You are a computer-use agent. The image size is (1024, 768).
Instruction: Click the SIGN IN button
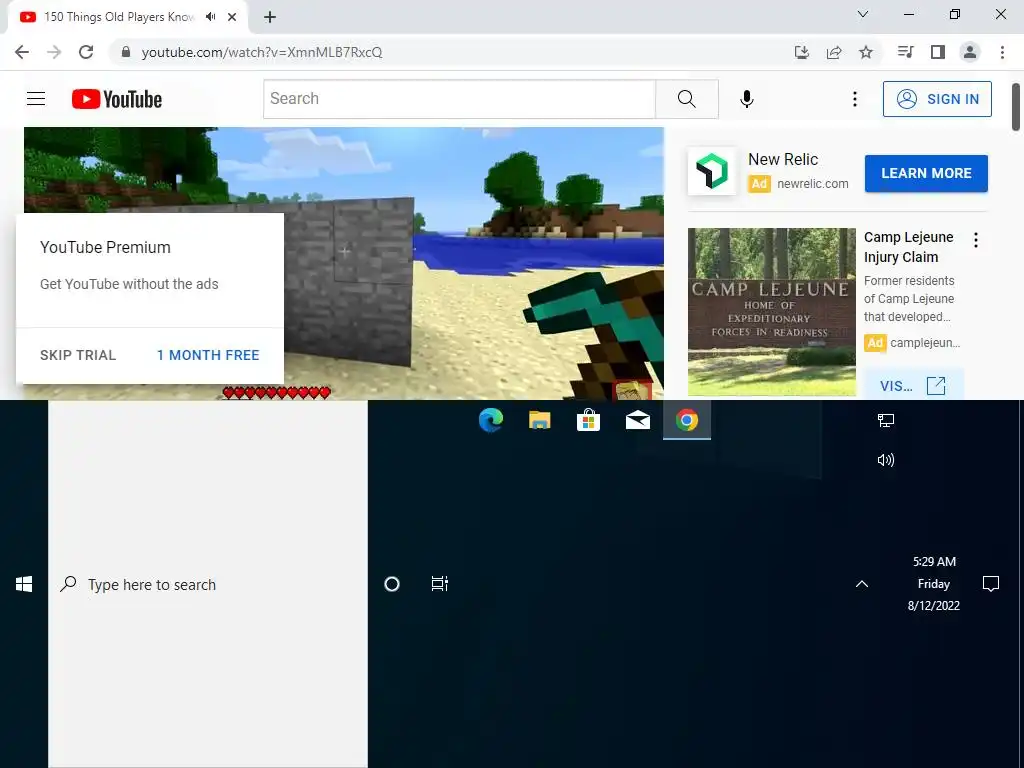(x=937, y=99)
